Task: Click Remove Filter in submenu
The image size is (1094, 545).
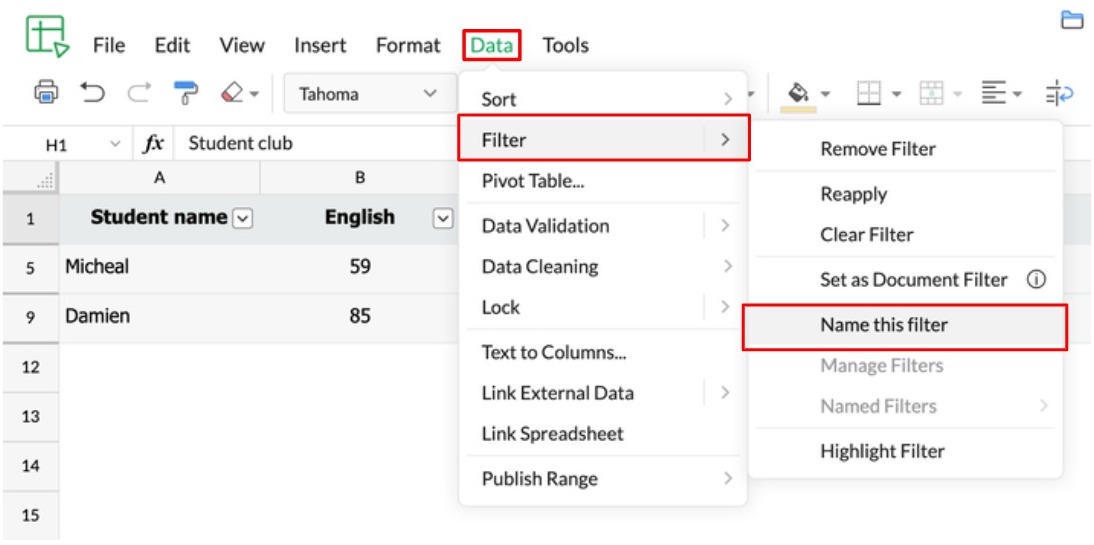Action: coord(878,149)
